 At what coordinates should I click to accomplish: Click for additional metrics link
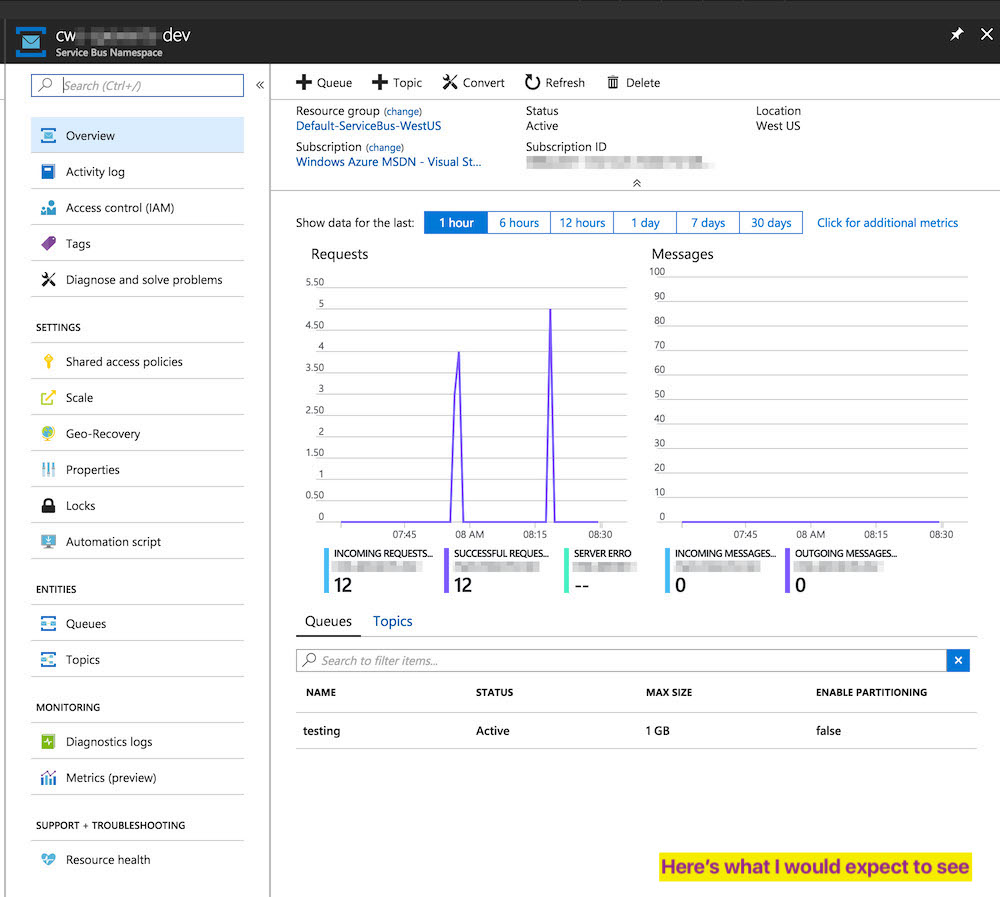[887, 223]
